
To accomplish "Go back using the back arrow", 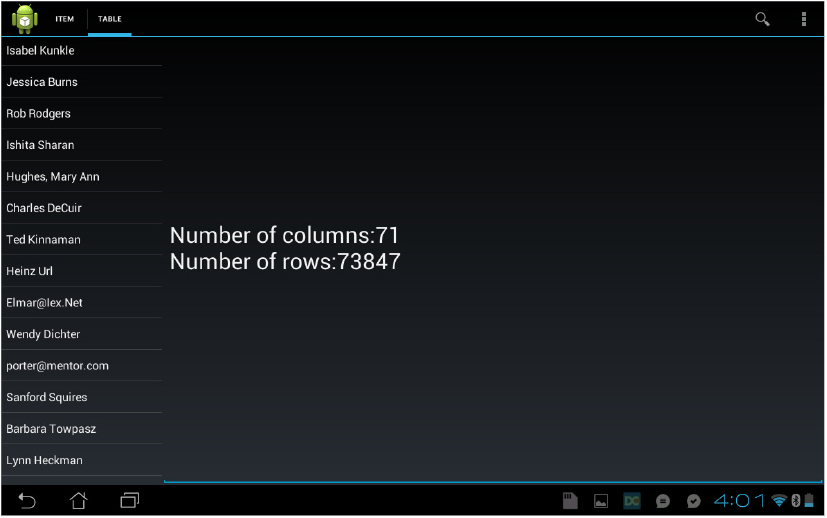I will coord(27,501).
